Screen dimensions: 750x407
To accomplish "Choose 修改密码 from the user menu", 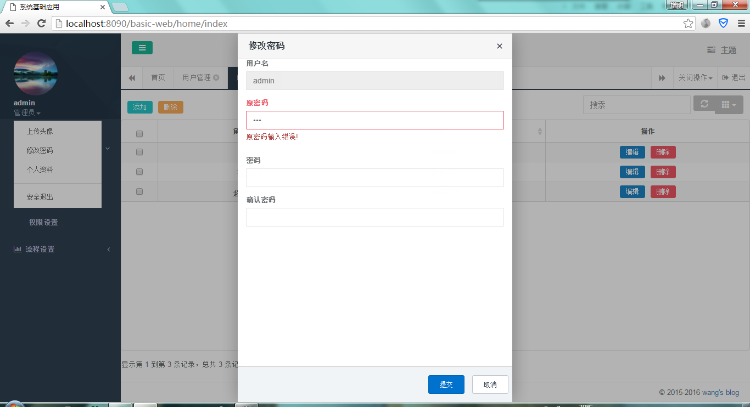I will point(40,150).
